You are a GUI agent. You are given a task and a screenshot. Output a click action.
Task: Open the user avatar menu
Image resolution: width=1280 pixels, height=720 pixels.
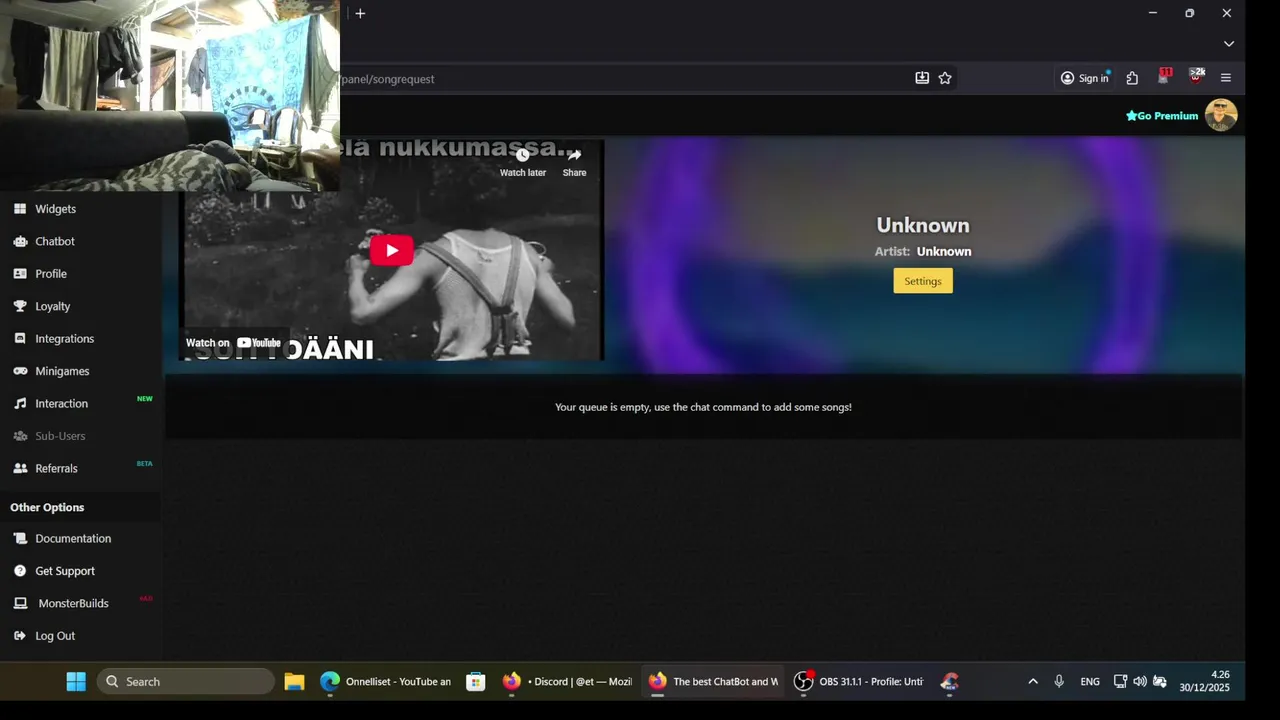pyautogui.click(x=1221, y=115)
